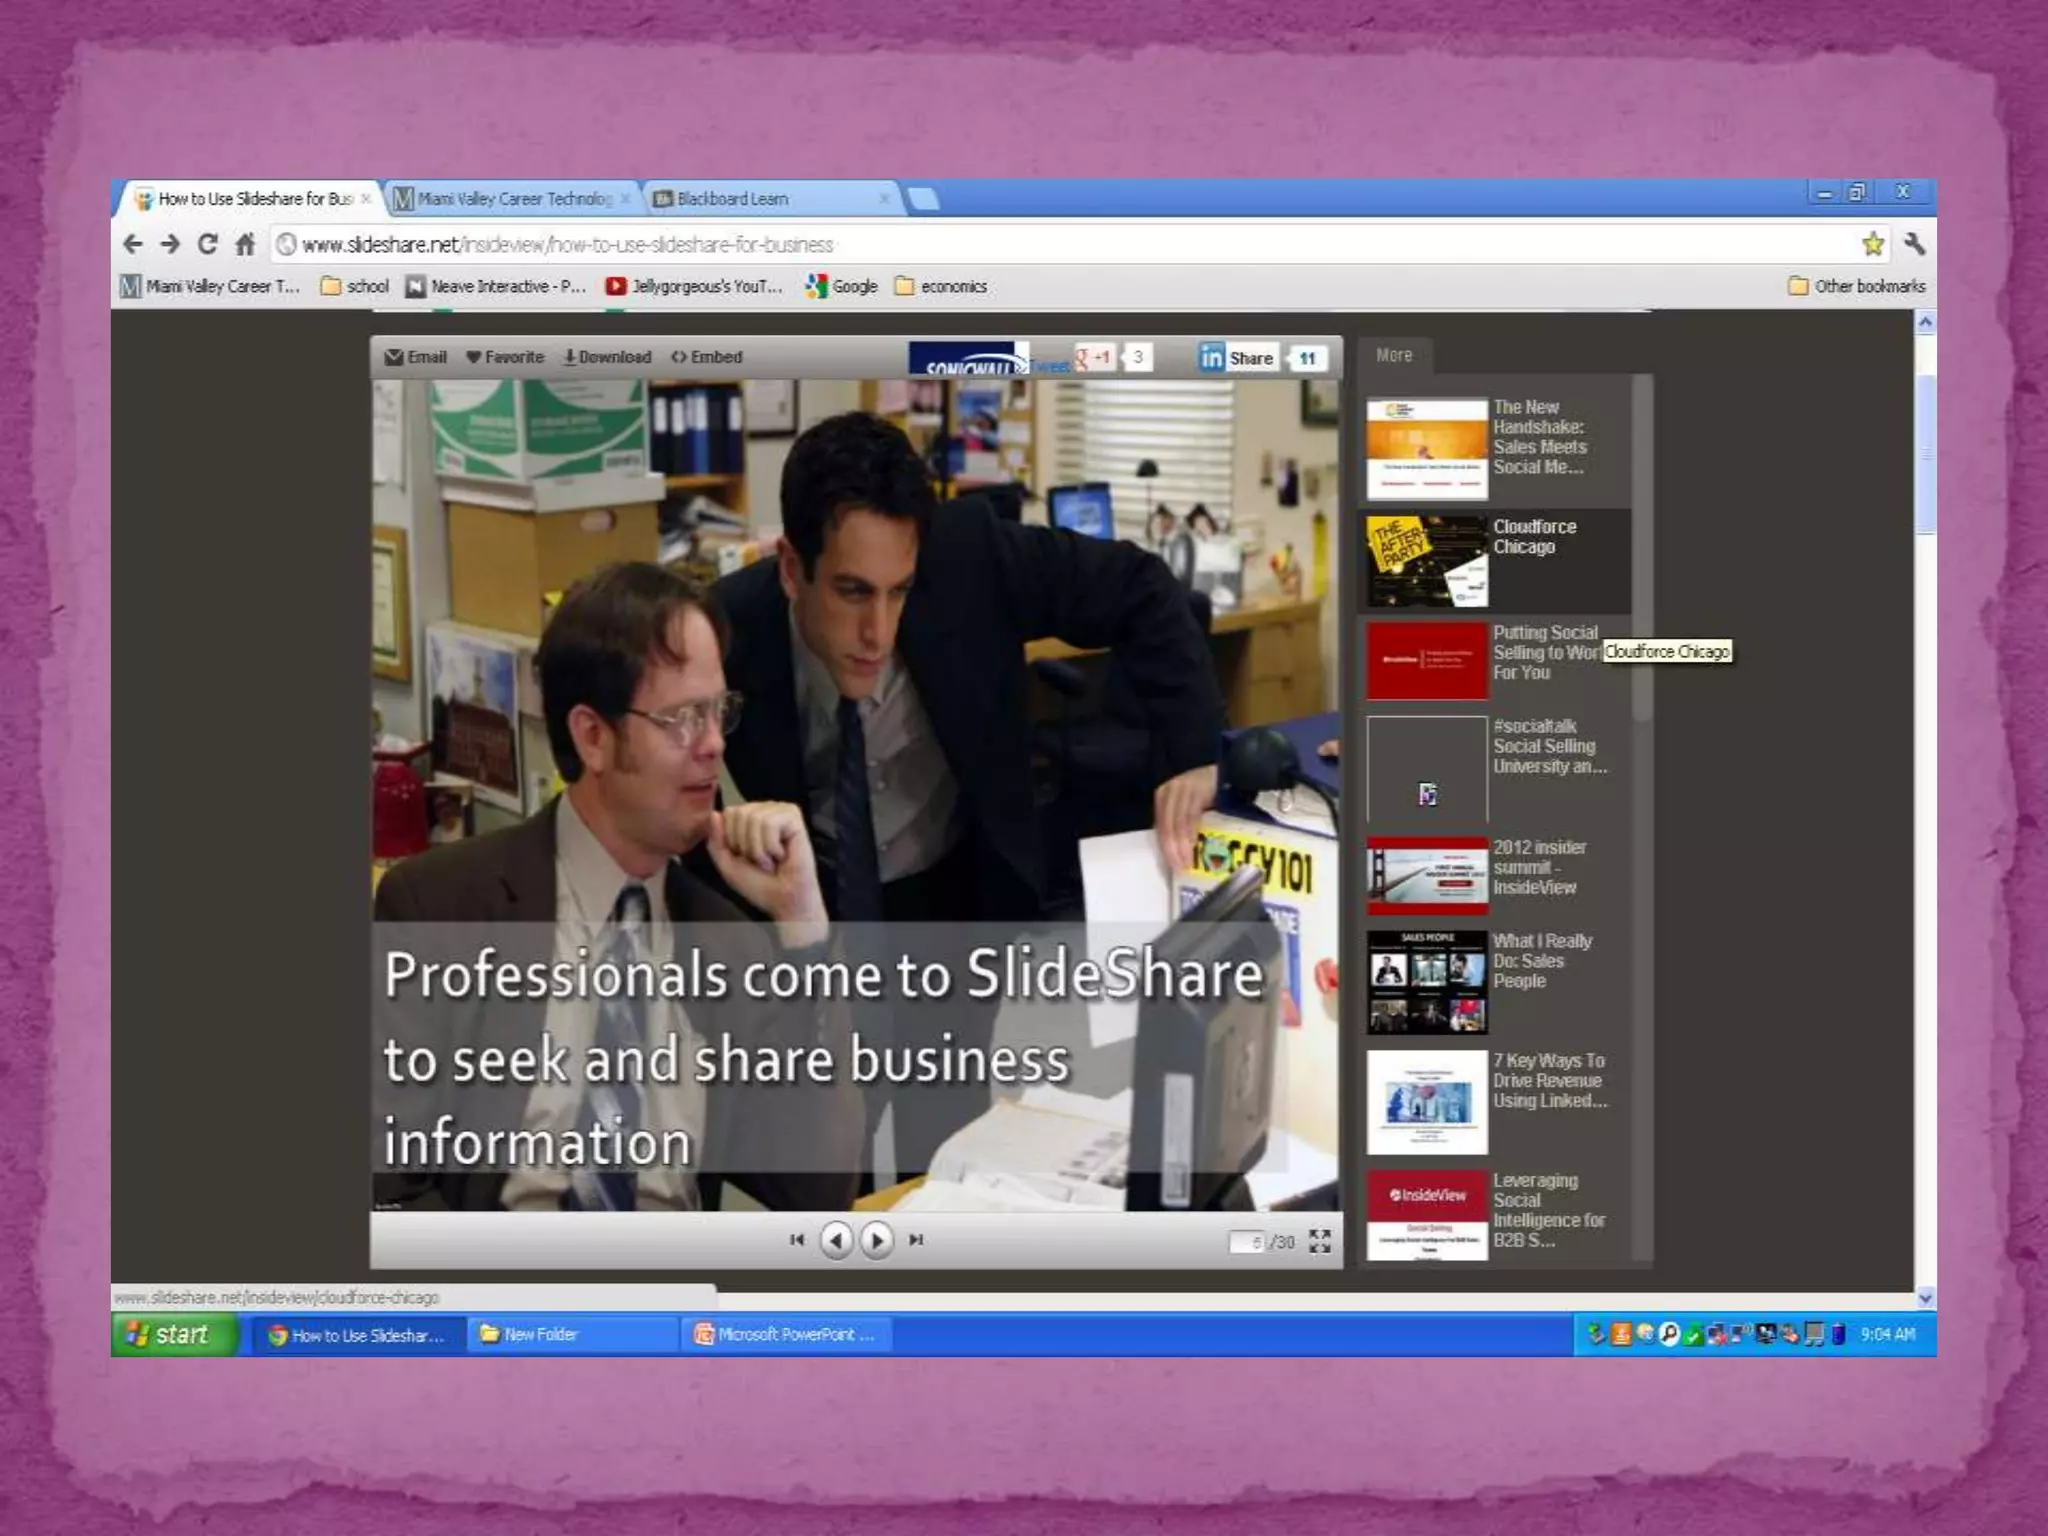Jump to last slide
Image resolution: width=2048 pixels, height=1536 pixels.
(x=916, y=1240)
